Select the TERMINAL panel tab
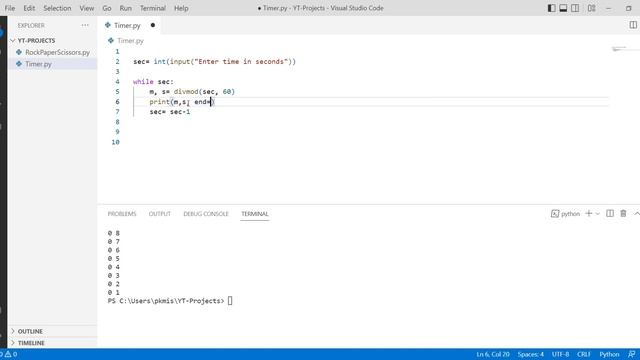640x360 pixels. (255, 214)
